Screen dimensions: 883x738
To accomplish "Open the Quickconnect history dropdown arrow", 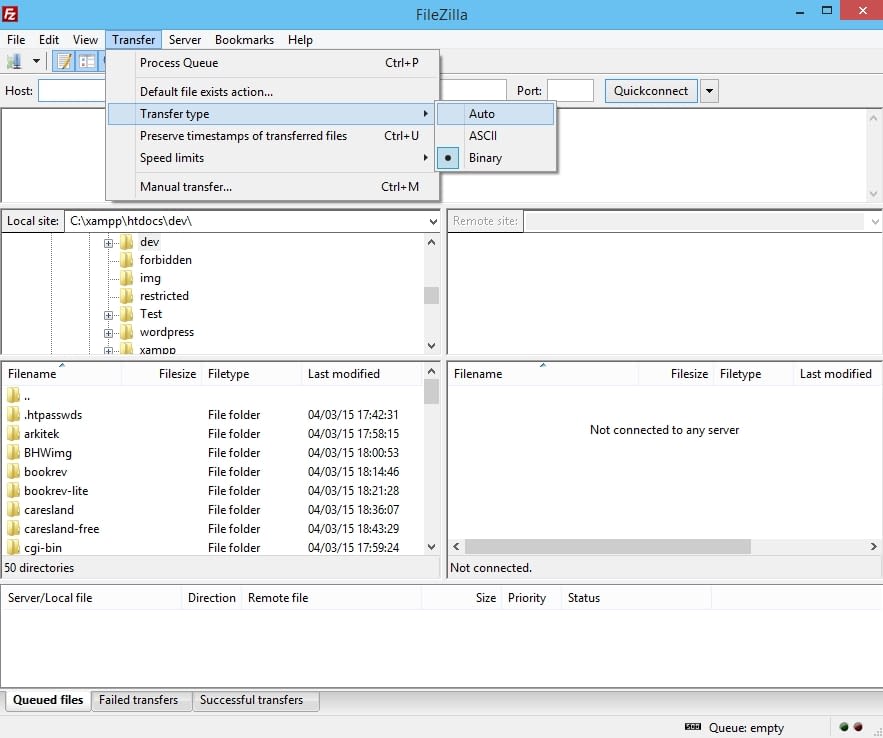I will (709, 91).
